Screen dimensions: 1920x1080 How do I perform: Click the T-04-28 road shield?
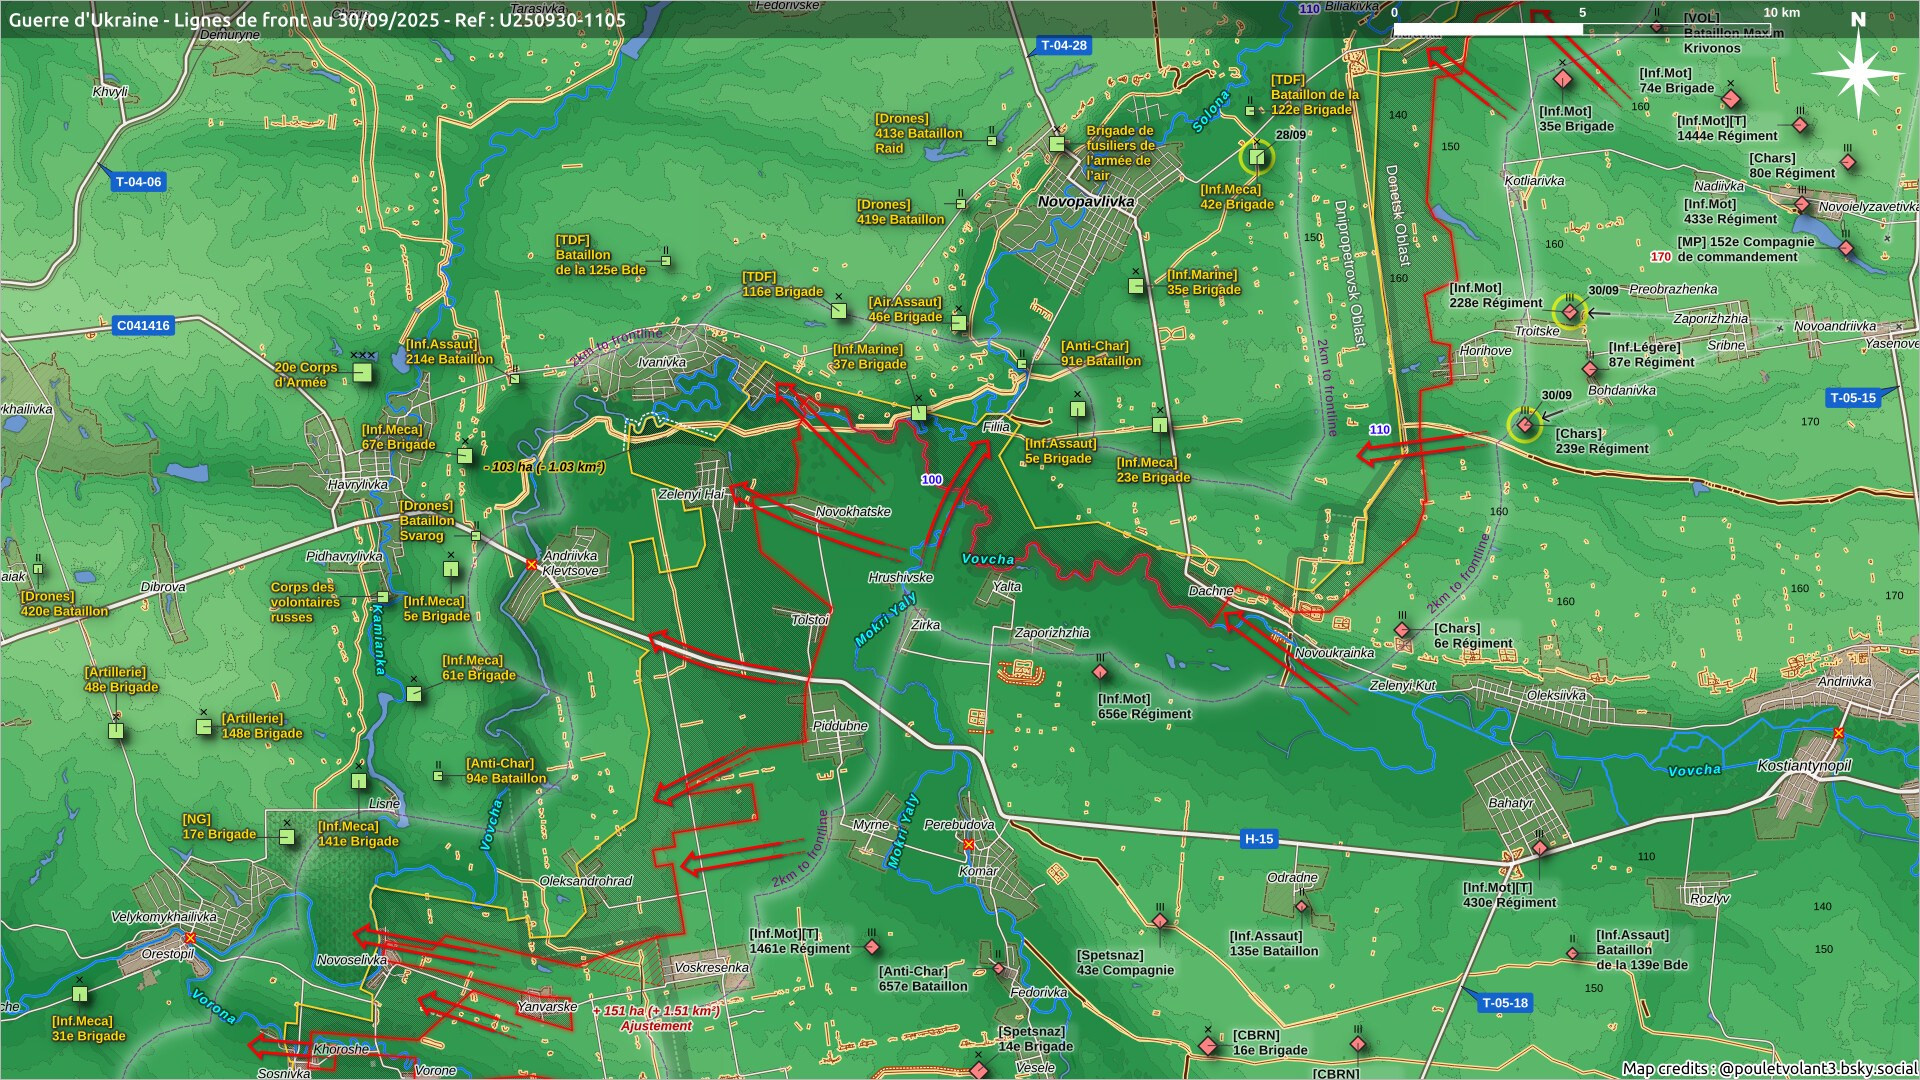pyautogui.click(x=1063, y=45)
